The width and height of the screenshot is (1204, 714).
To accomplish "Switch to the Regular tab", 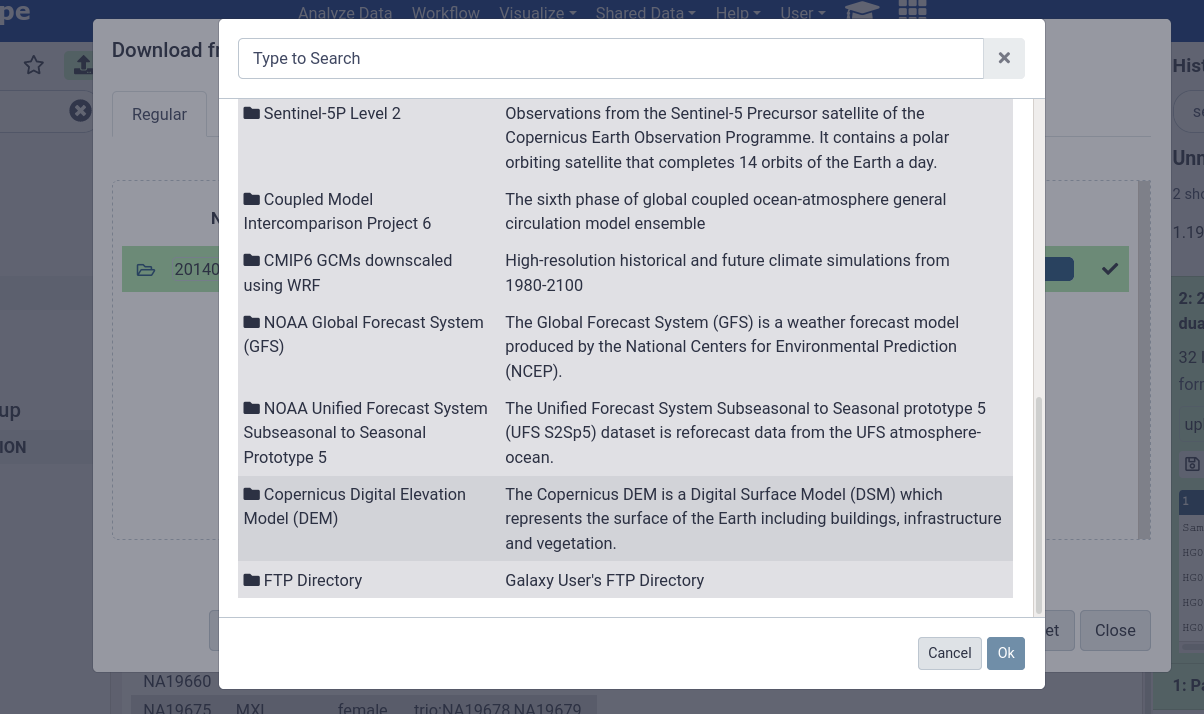I will pos(159,114).
